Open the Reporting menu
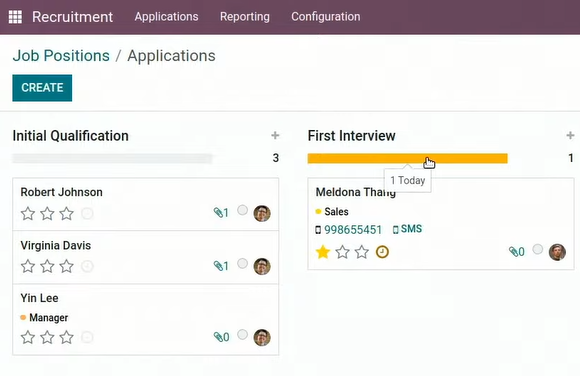Image resolution: width=580 pixels, height=376 pixels. (245, 17)
